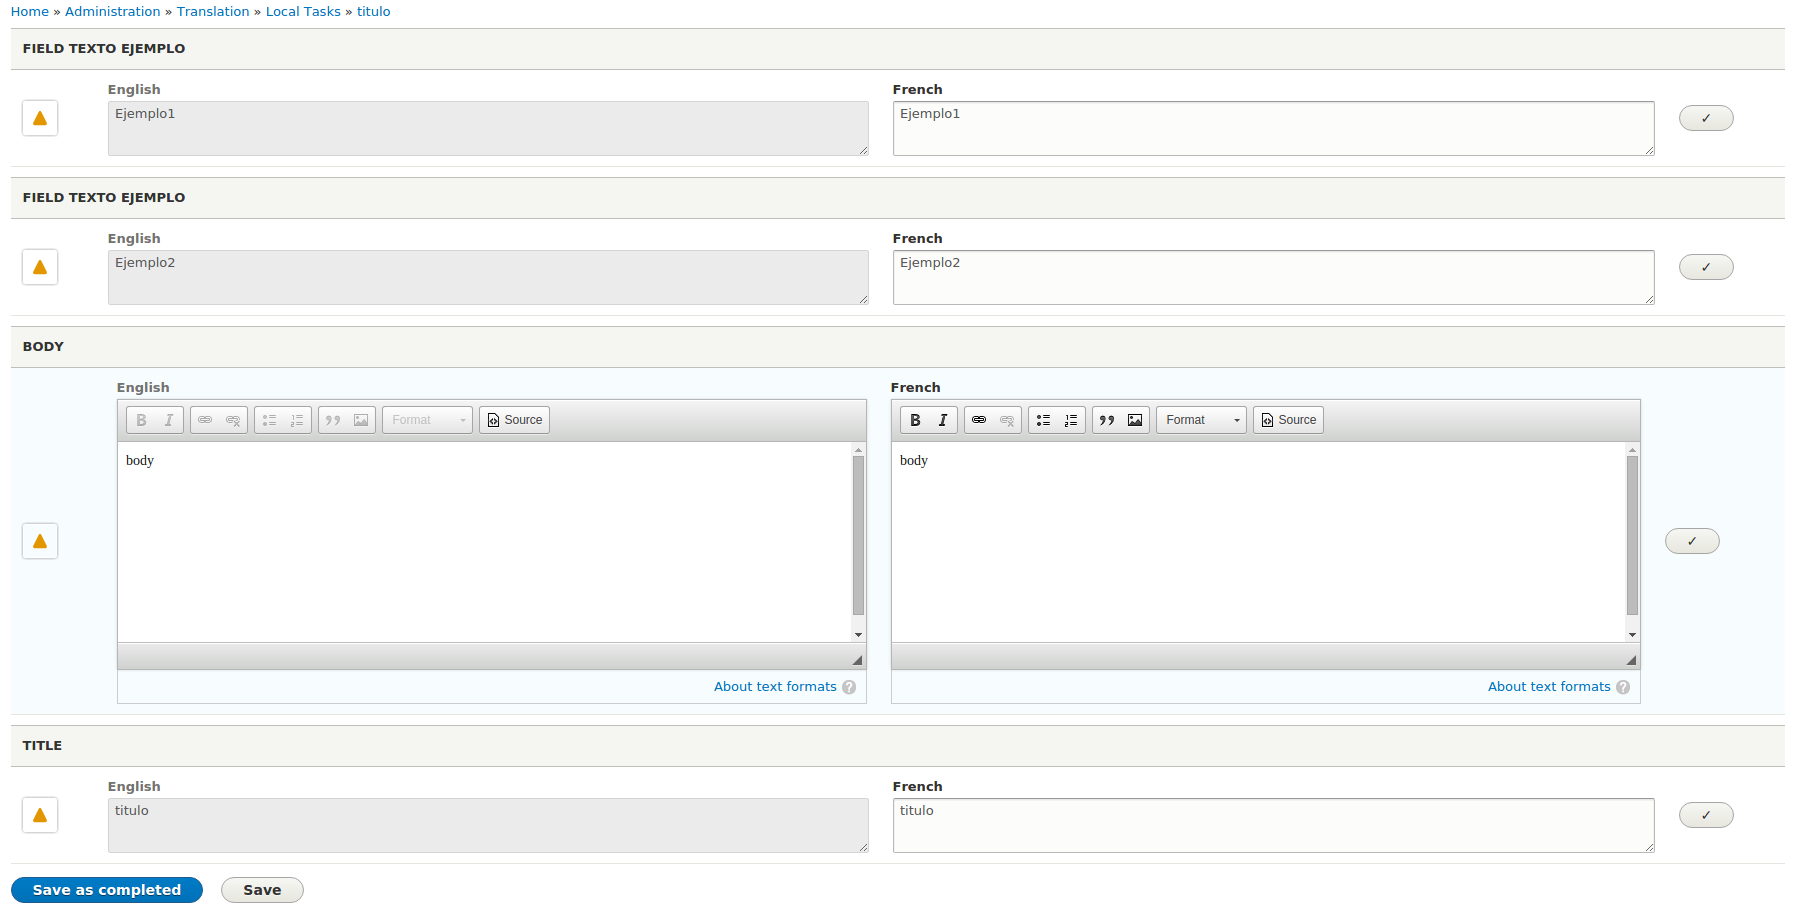Click the warning triangle beside the Title row

[40, 815]
